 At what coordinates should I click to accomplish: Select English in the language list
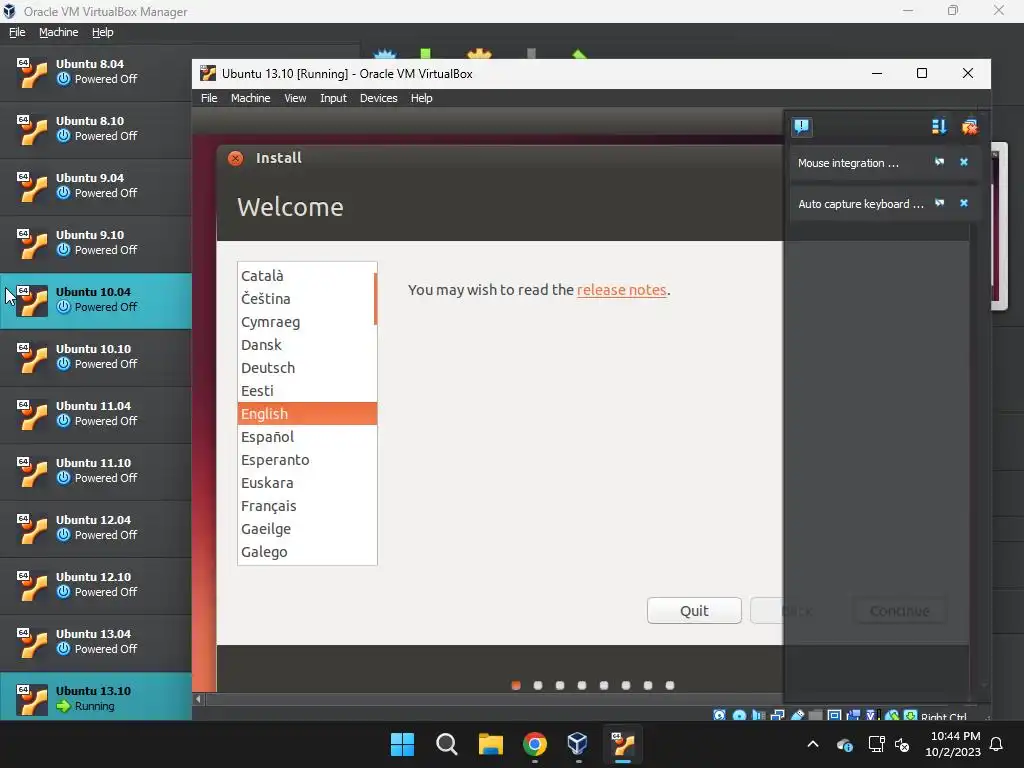pyautogui.click(x=307, y=413)
